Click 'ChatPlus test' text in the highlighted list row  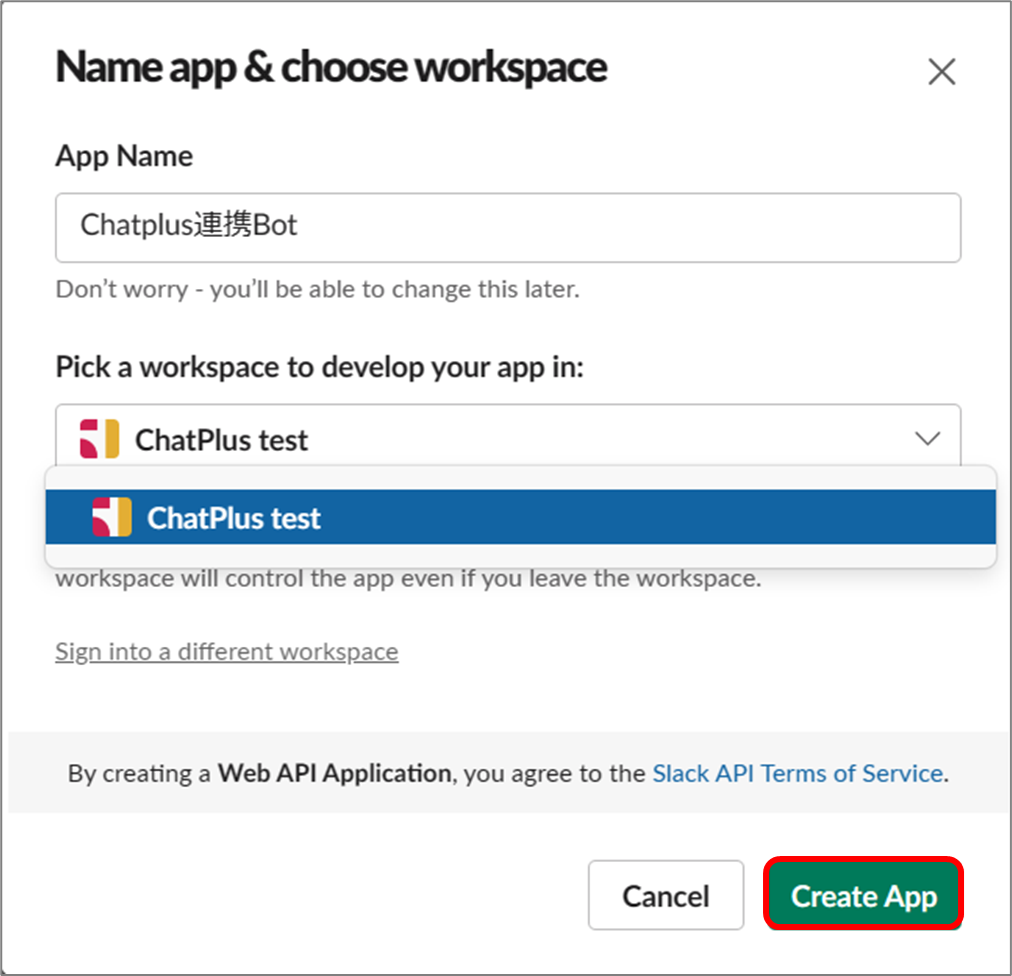234,518
